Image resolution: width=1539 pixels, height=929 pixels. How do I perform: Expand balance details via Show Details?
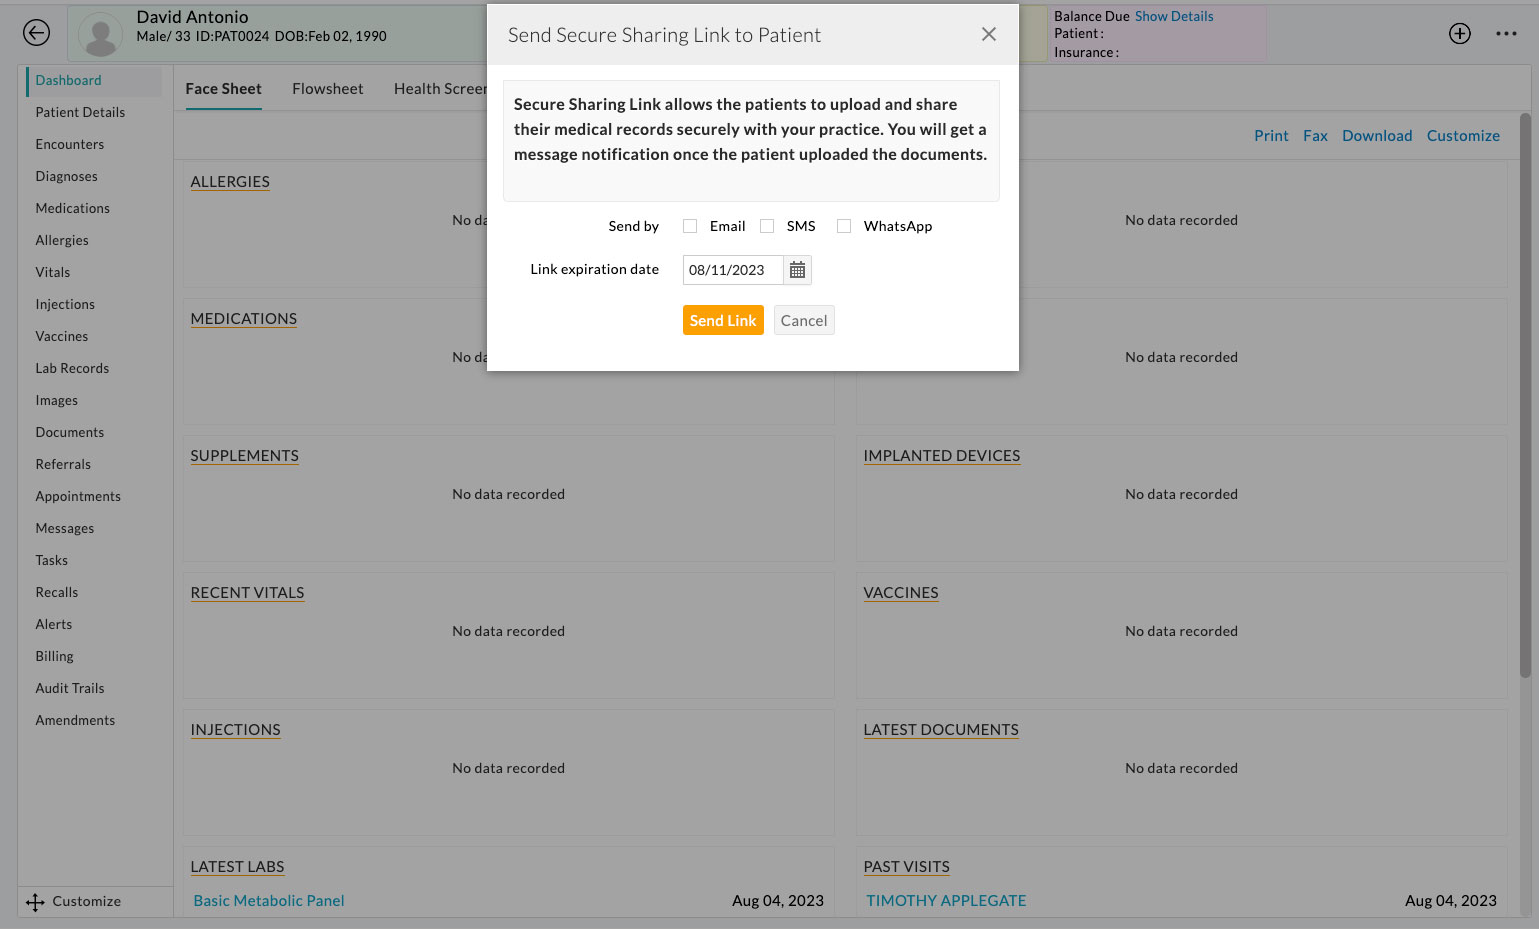click(x=1172, y=16)
